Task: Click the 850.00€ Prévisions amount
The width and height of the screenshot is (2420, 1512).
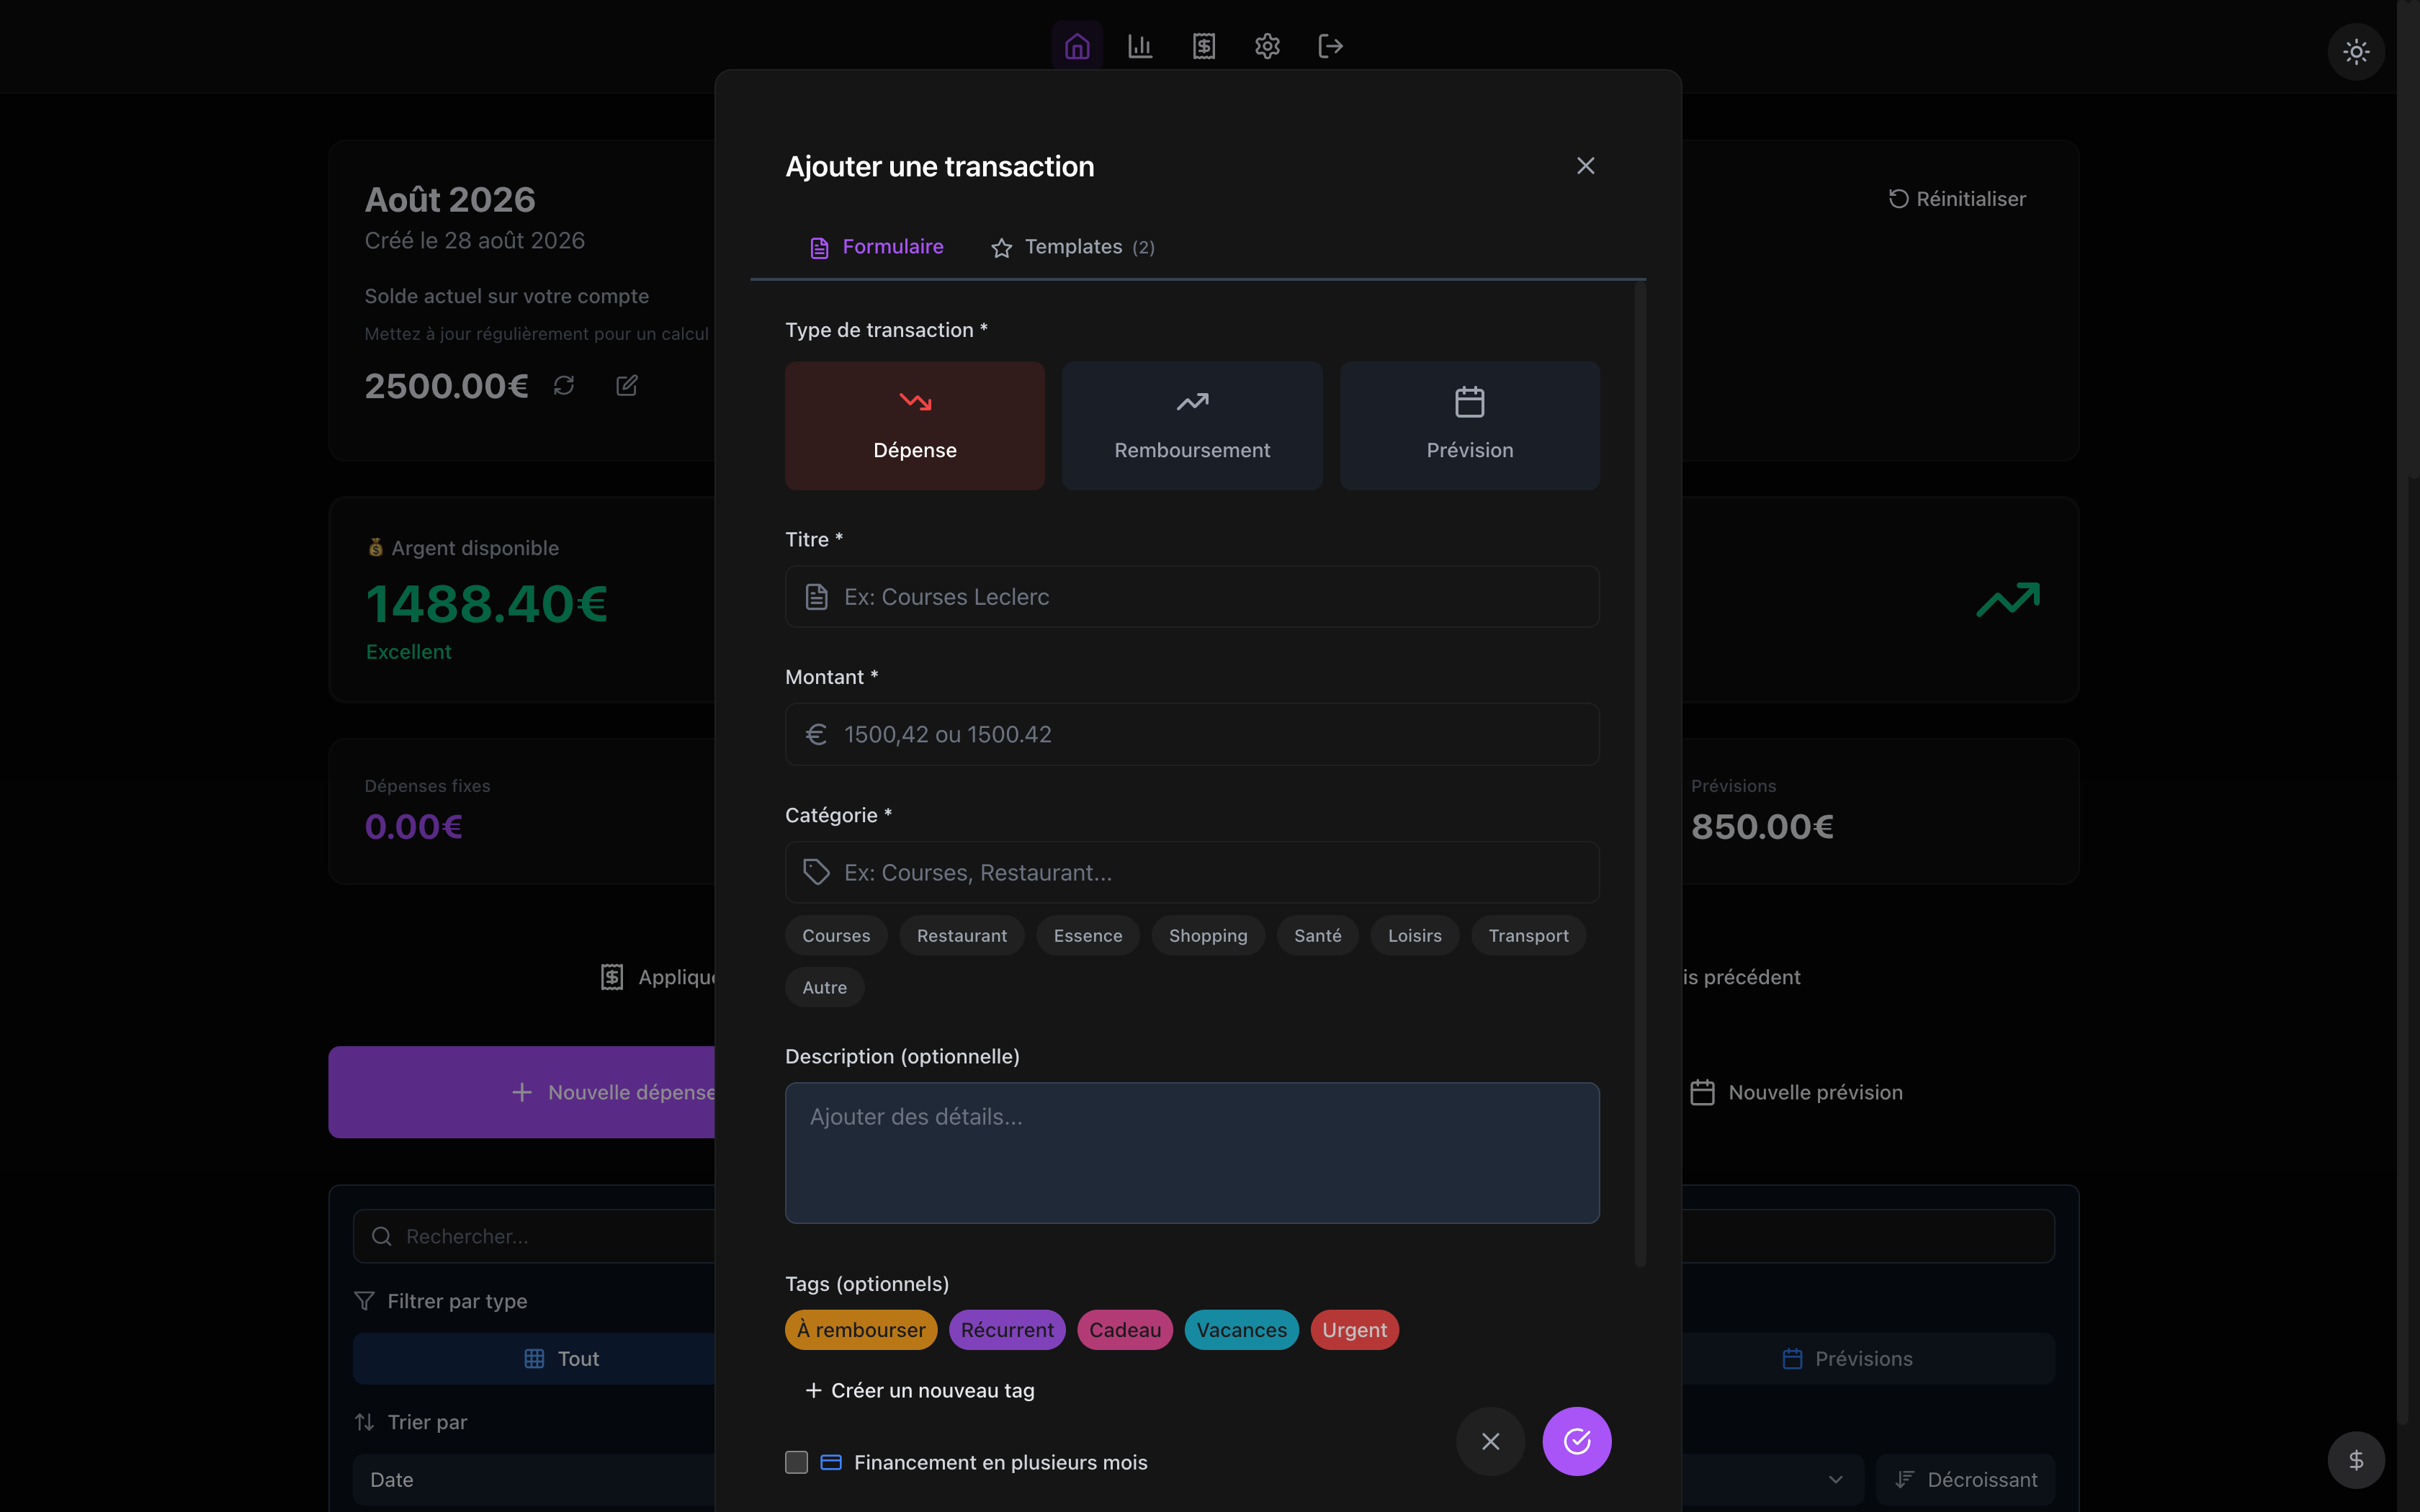Action: point(1762,827)
